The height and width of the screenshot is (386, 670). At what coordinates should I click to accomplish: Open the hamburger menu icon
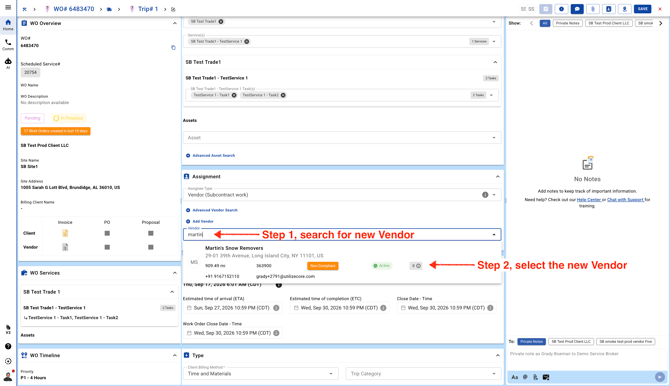[x=8, y=7]
